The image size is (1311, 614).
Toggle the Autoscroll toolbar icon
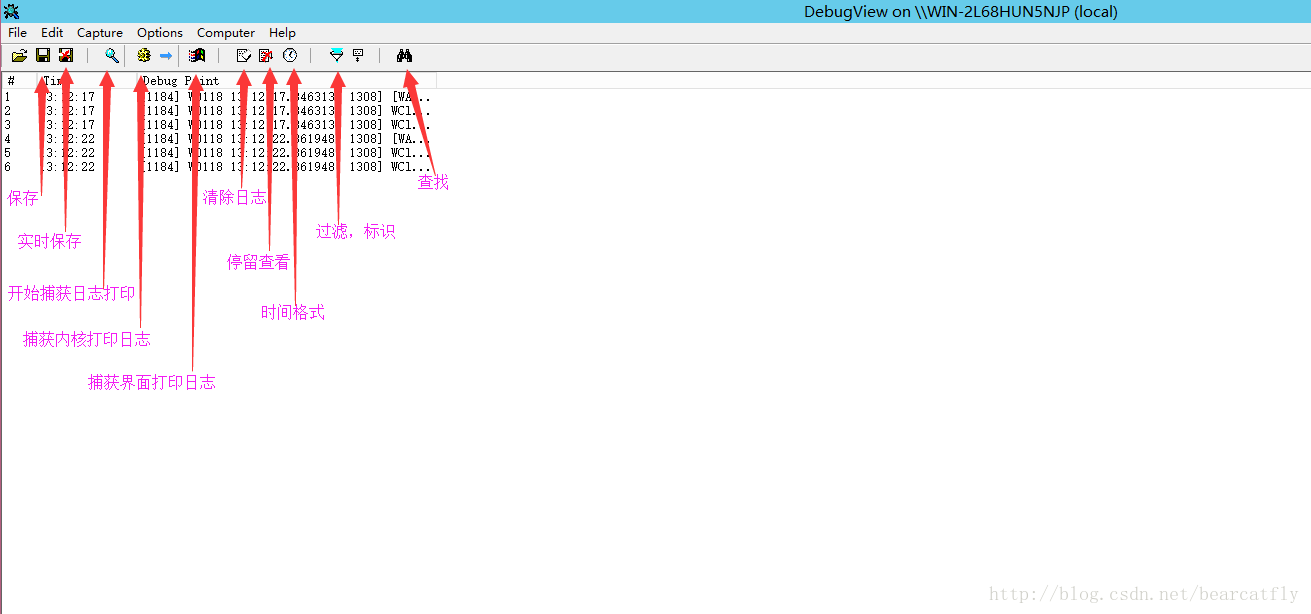click(266, 56)
